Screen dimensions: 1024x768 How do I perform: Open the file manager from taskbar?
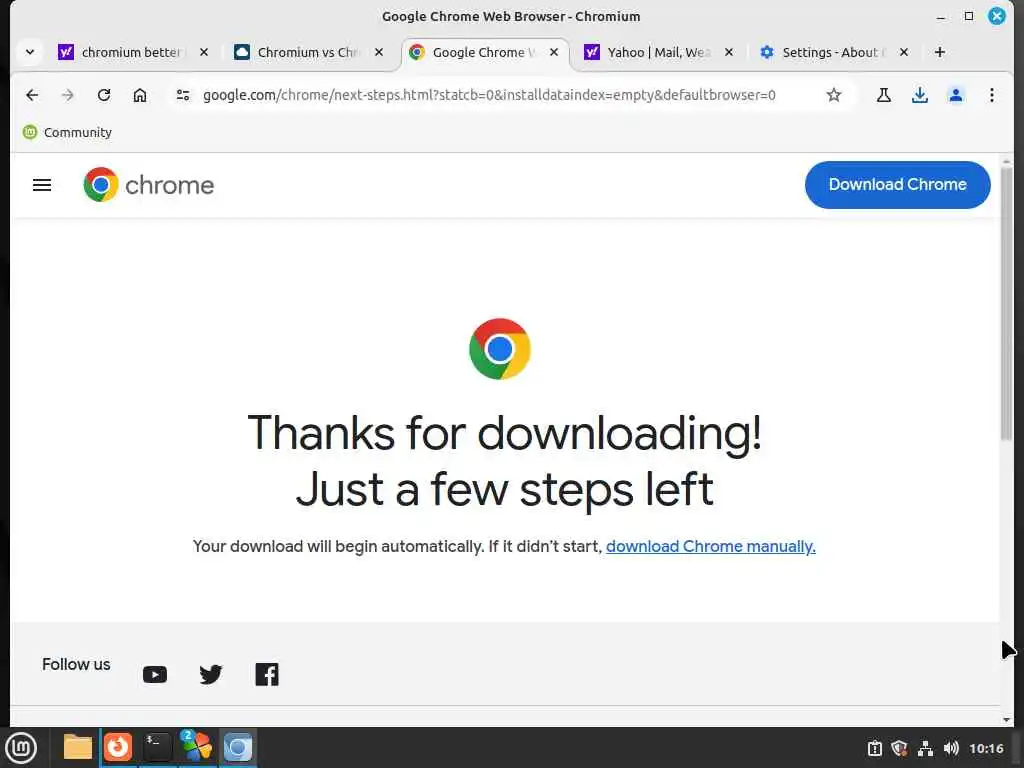(x=78, y=747)
